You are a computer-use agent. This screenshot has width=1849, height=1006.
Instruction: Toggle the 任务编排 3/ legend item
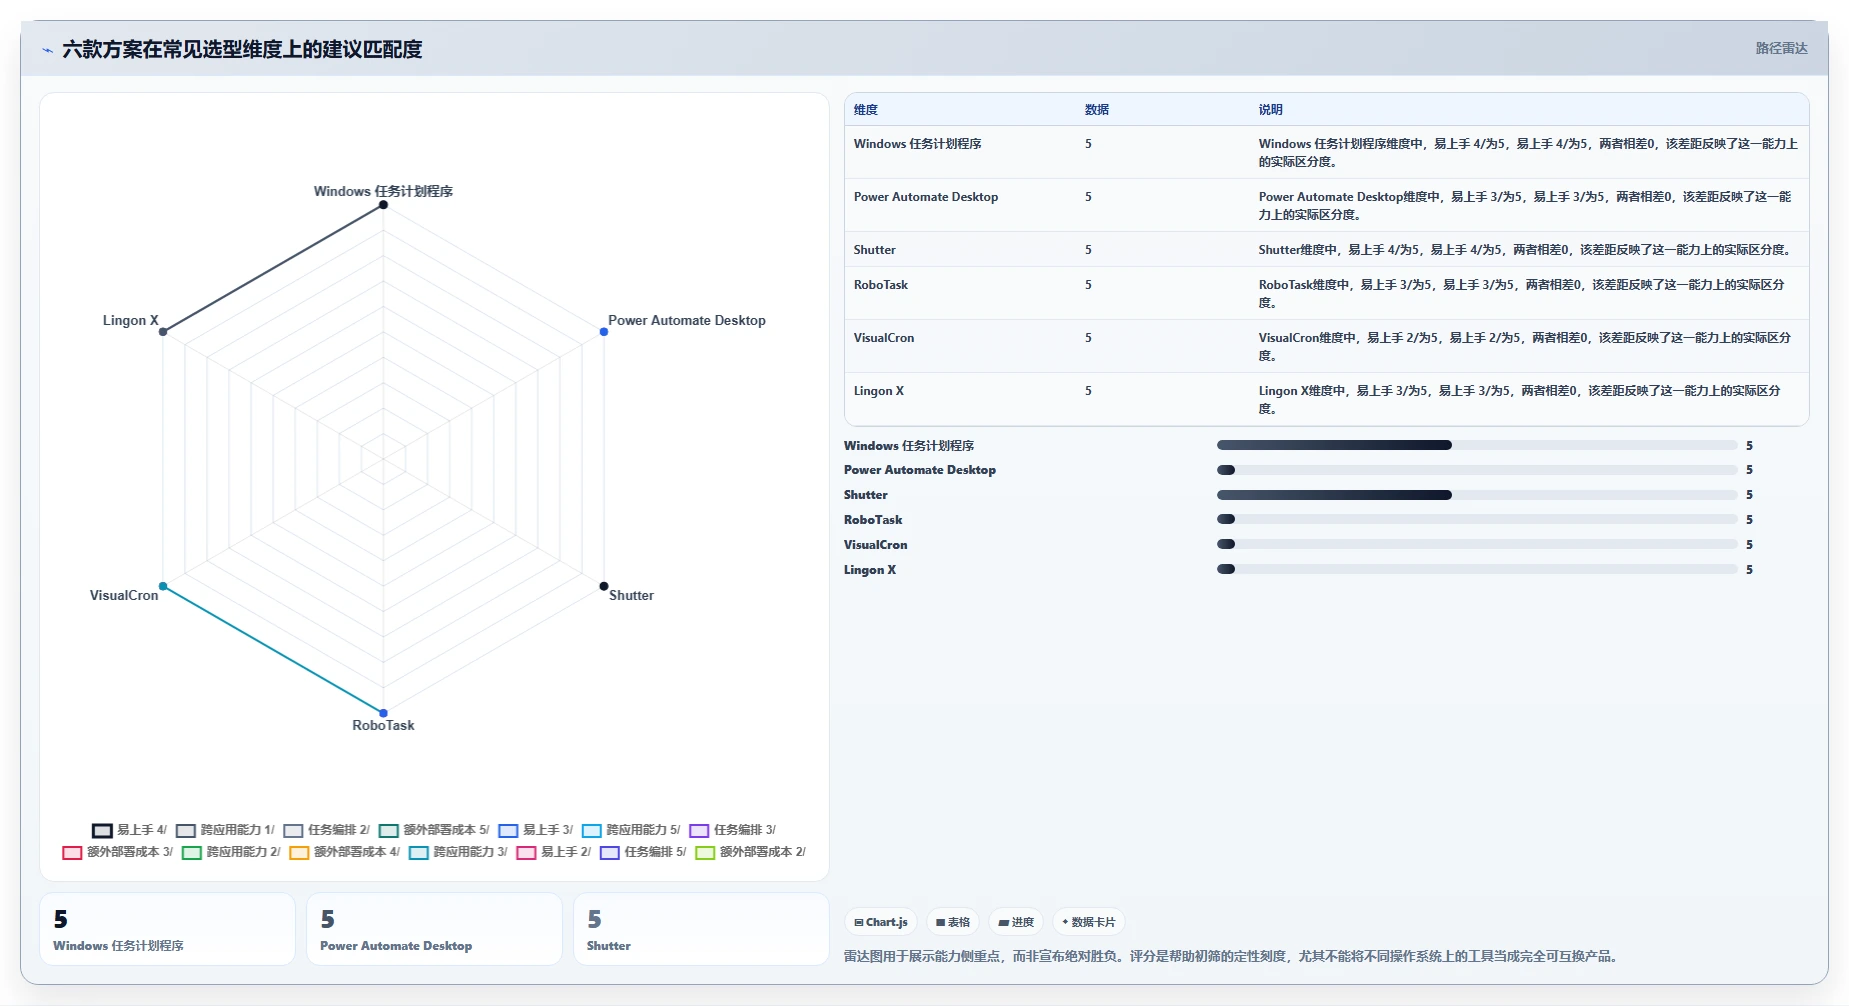coord(732,830)
